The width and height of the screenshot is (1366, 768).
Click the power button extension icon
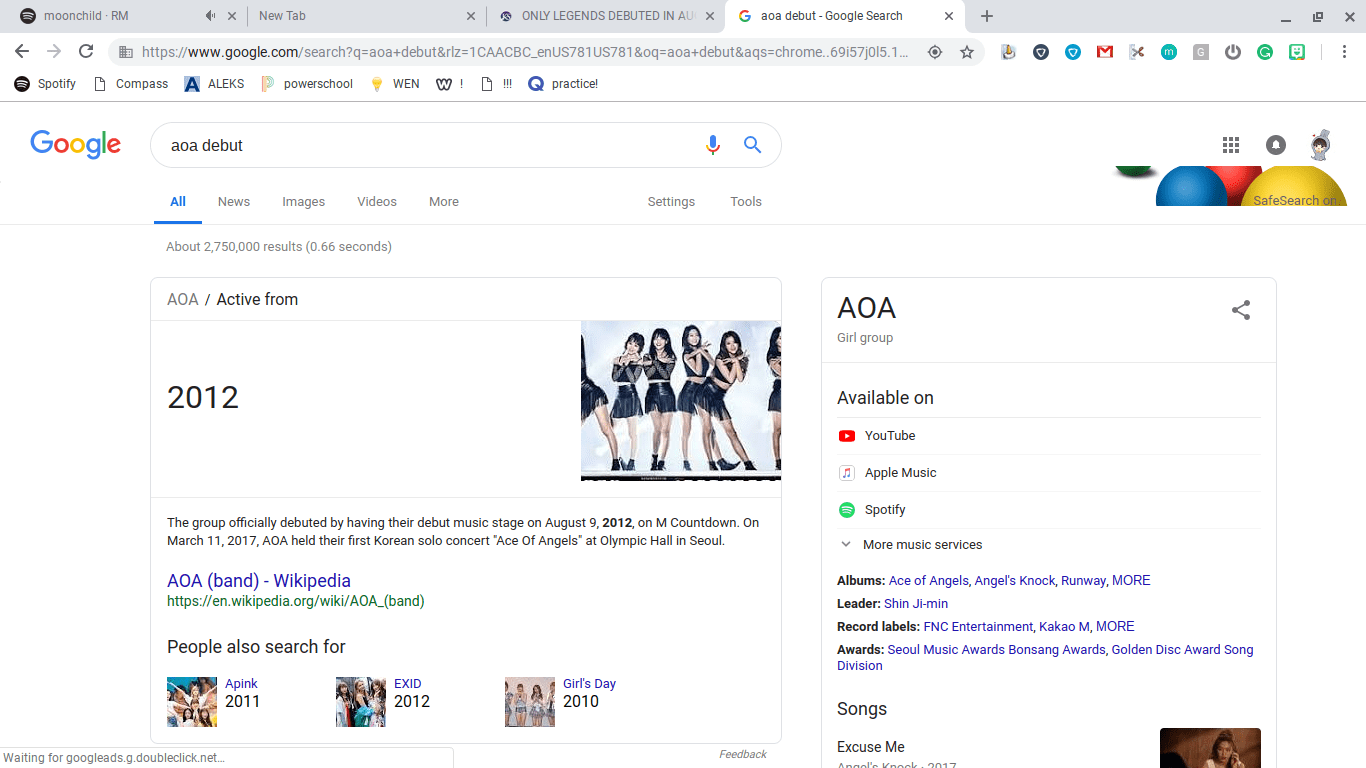[1233, 52]
